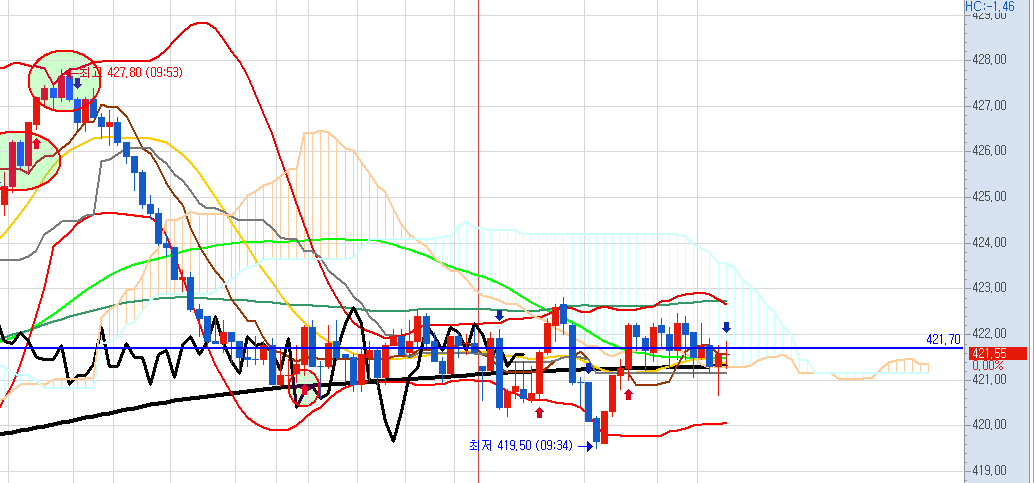The width and height of the screenshot is (1034, 483).
Task: Click the 427,00 price axis label
Action: coord(990,106)
